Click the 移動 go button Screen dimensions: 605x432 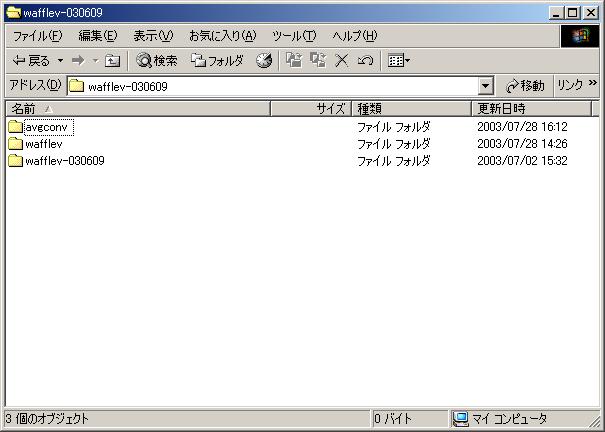[525, 86]
